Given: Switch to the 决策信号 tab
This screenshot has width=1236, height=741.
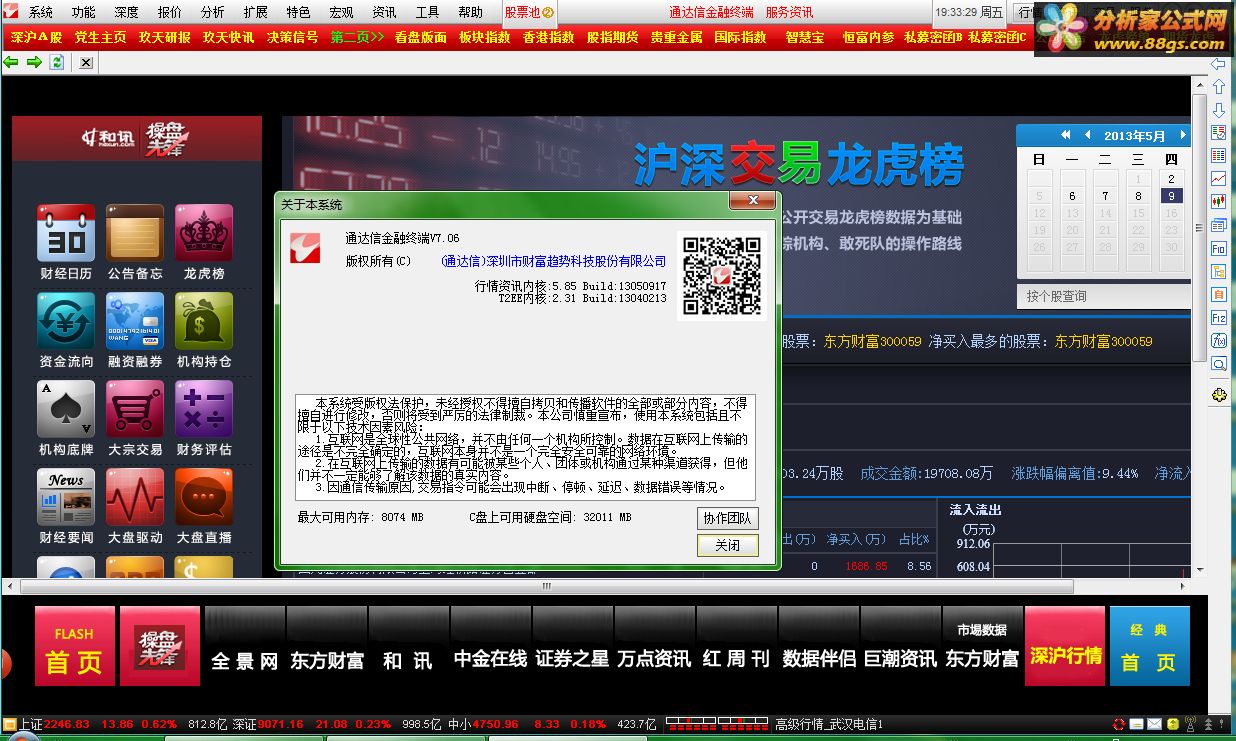Looking at the screenshot, I should coord(292,37).
